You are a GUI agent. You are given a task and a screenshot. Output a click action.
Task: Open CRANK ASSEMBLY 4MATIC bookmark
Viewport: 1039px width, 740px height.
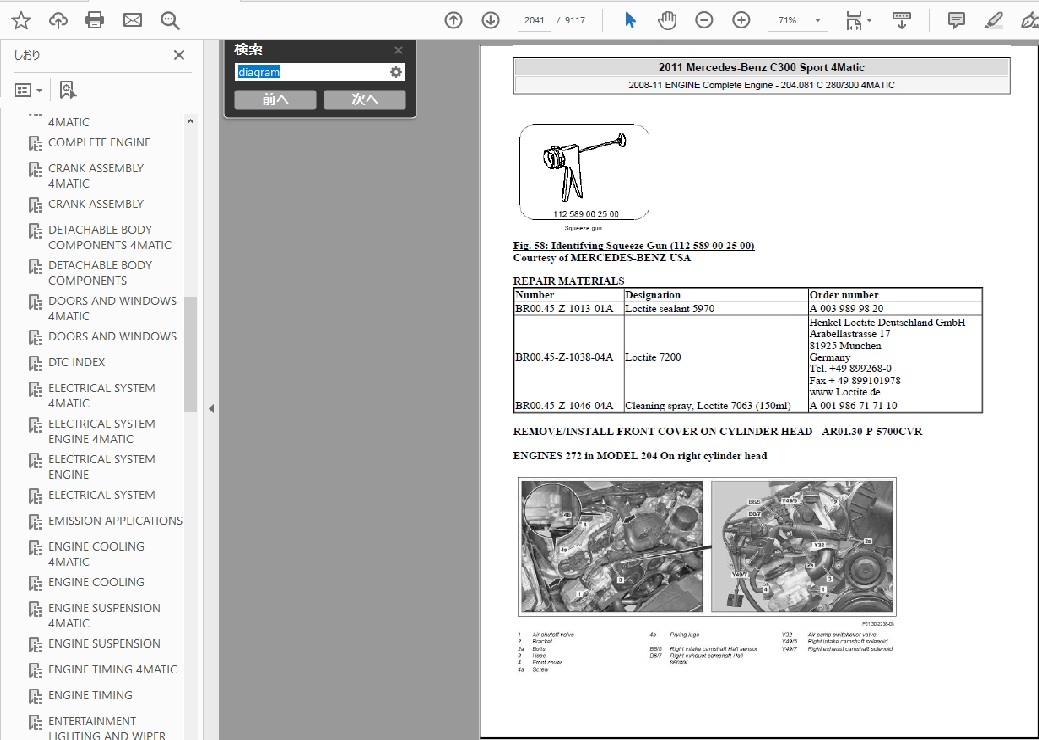tap(95, 176)
